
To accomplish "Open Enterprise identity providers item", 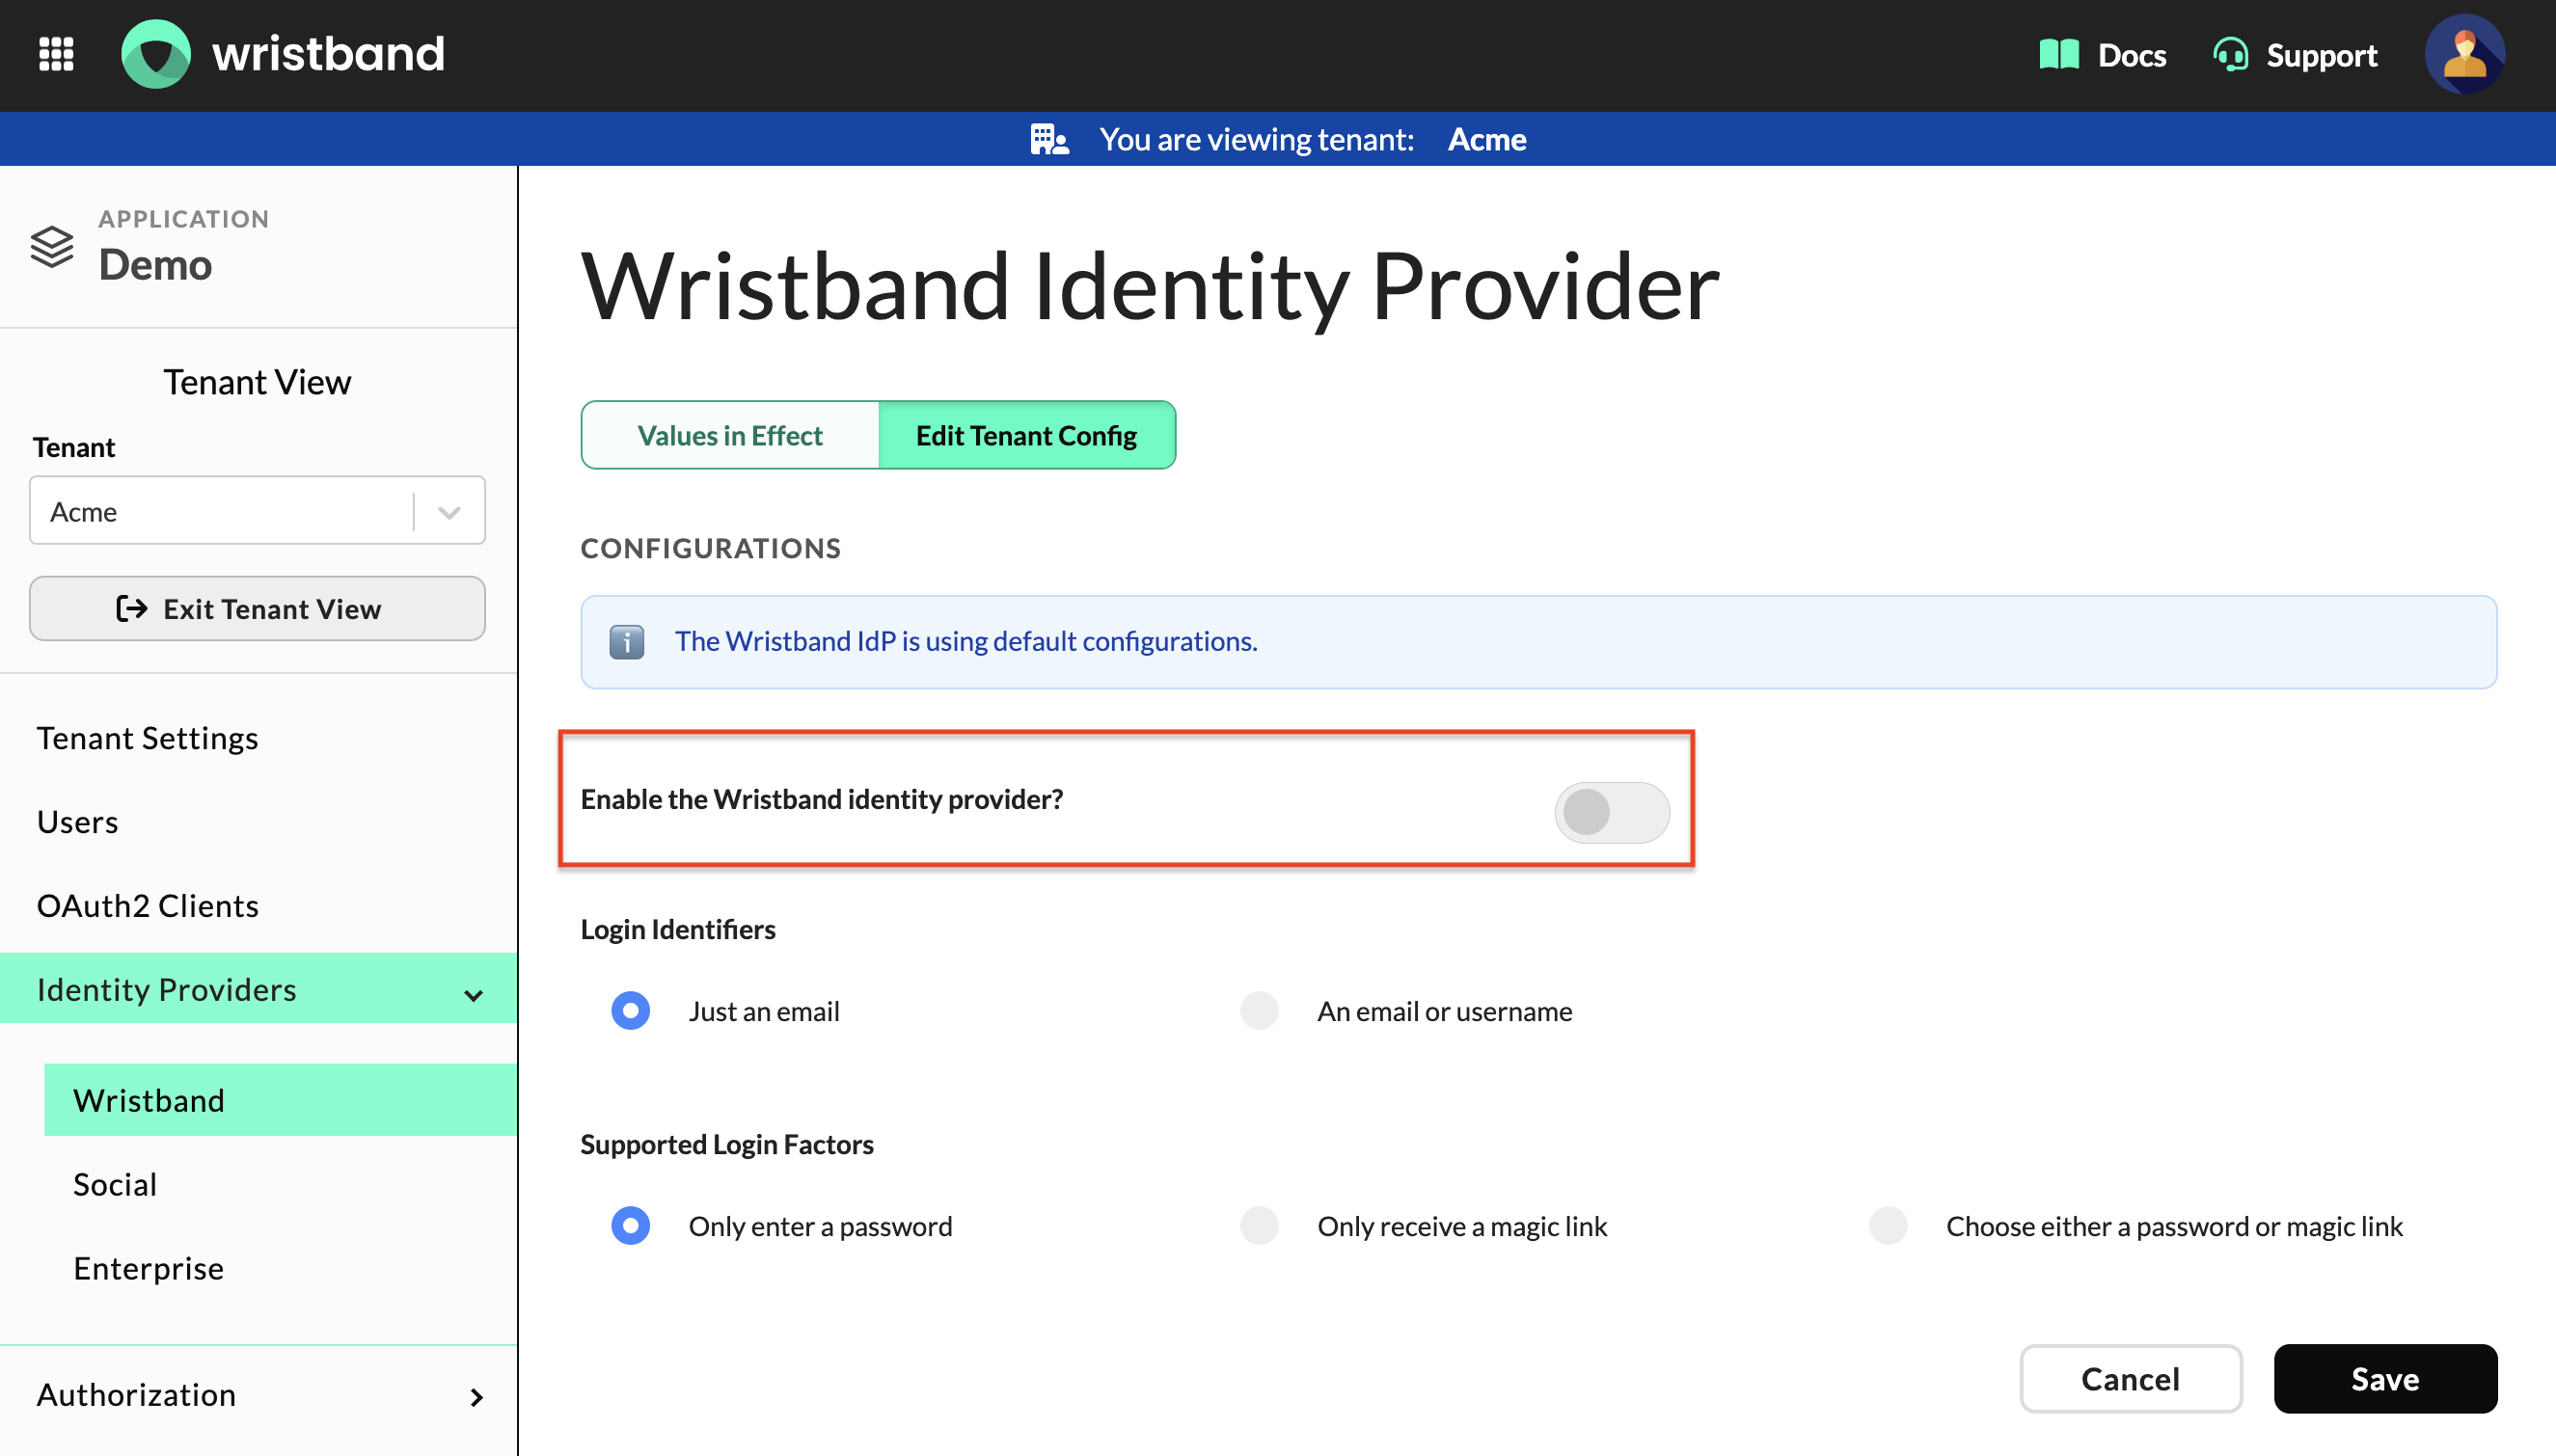I will pos(148,1268).
